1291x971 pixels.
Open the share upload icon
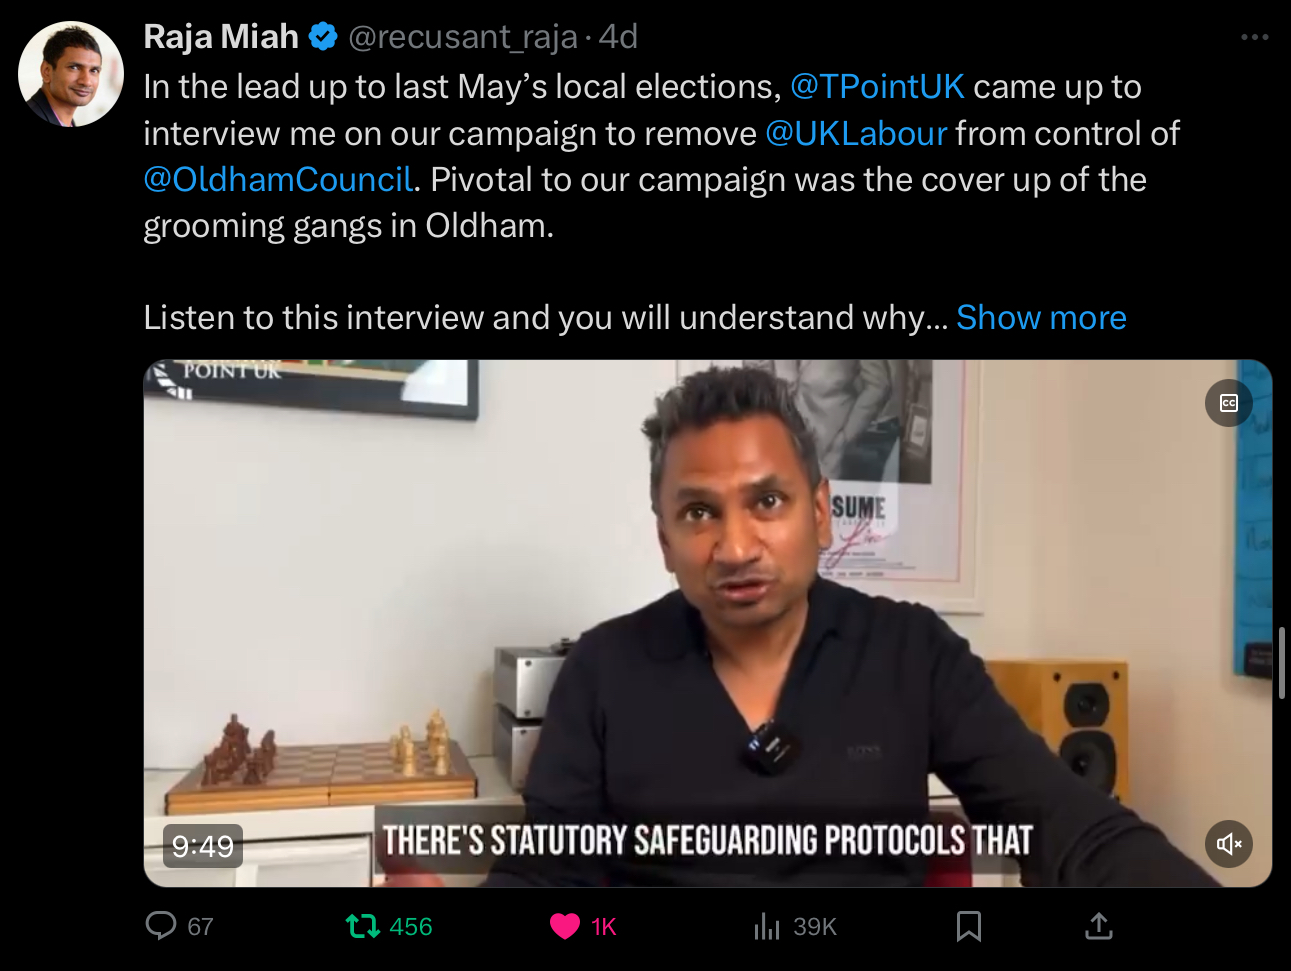pos(1099,926)
